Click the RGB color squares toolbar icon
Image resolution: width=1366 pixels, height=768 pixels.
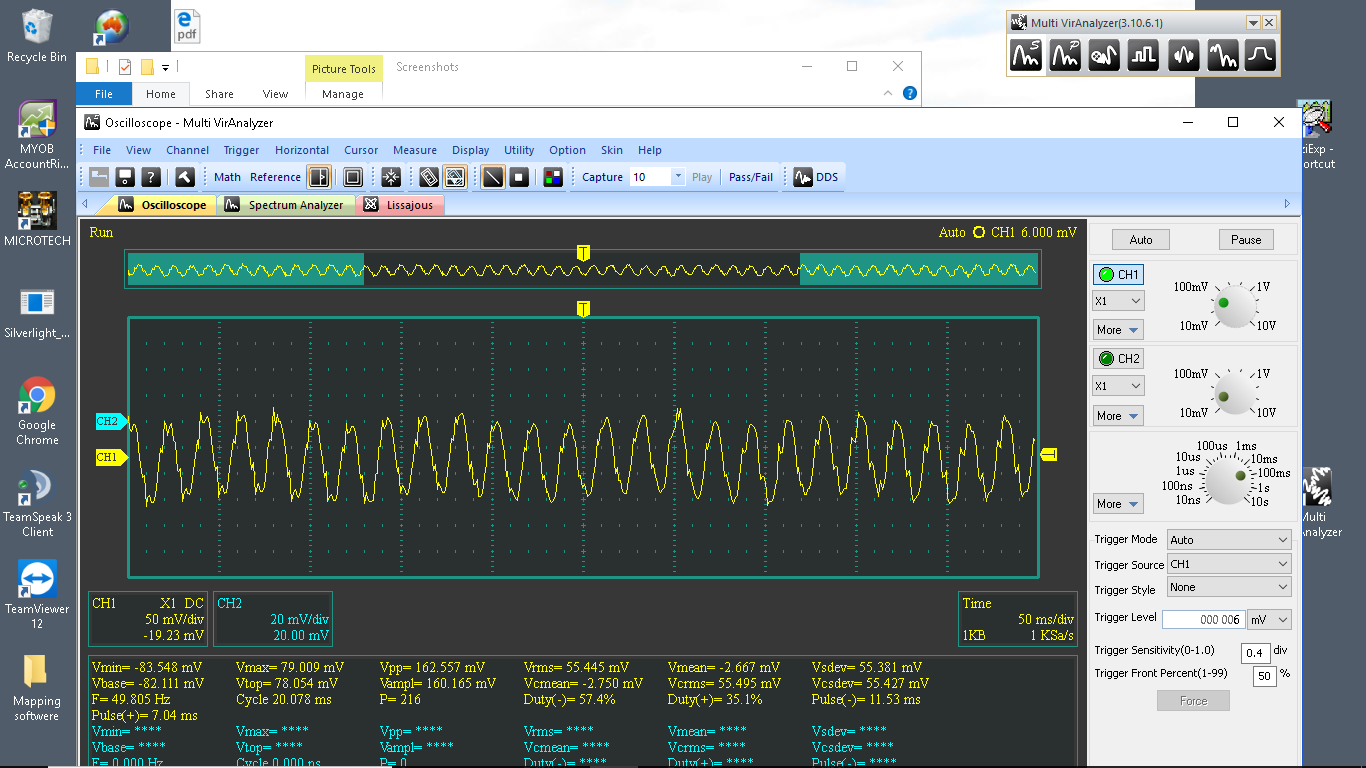(x=552, y=177)
